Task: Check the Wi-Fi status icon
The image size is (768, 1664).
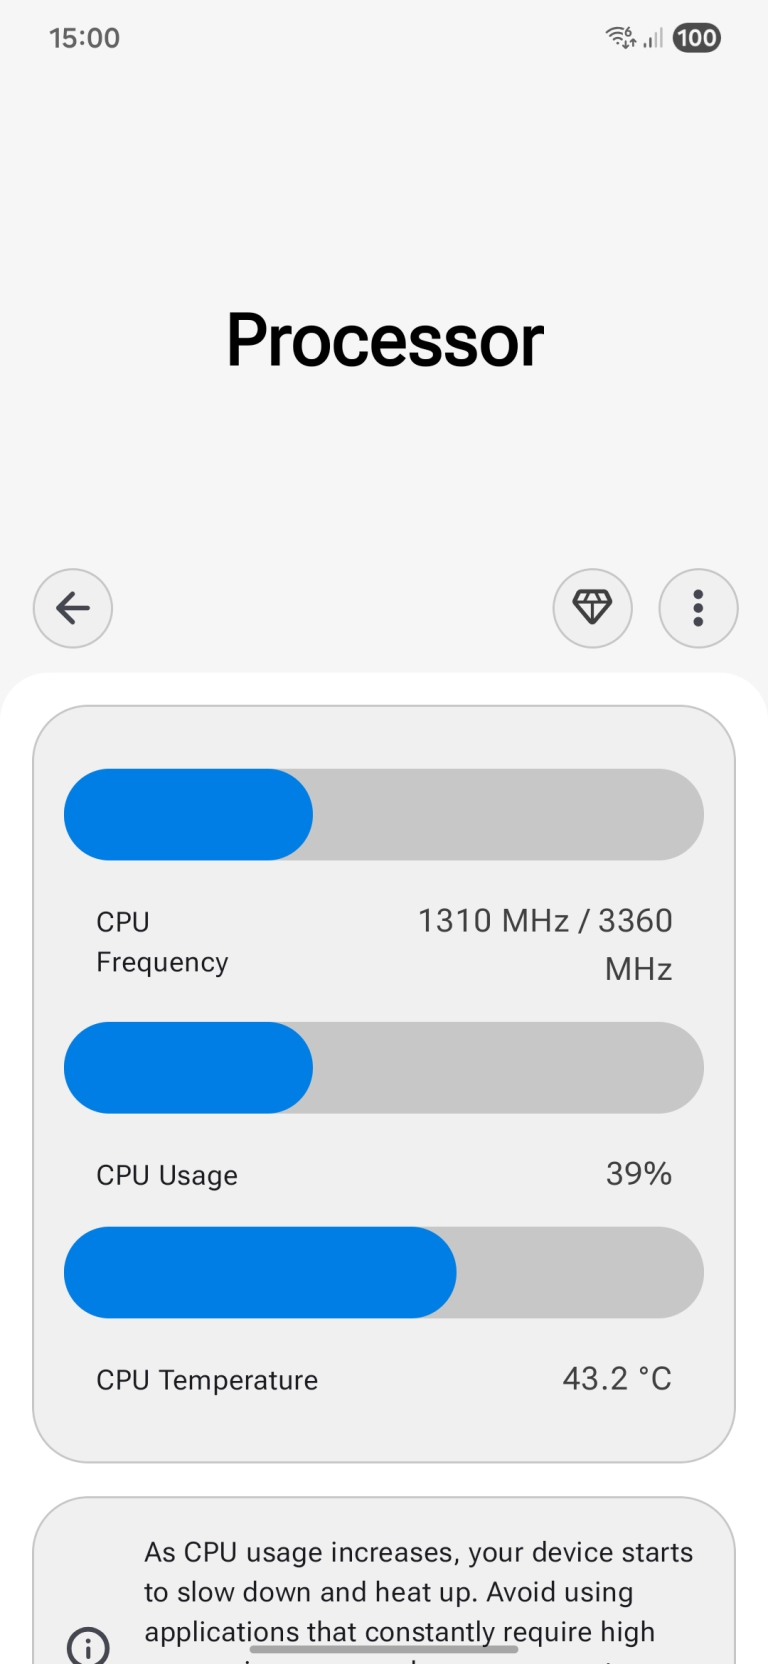Action: click(x=621, y=38)
